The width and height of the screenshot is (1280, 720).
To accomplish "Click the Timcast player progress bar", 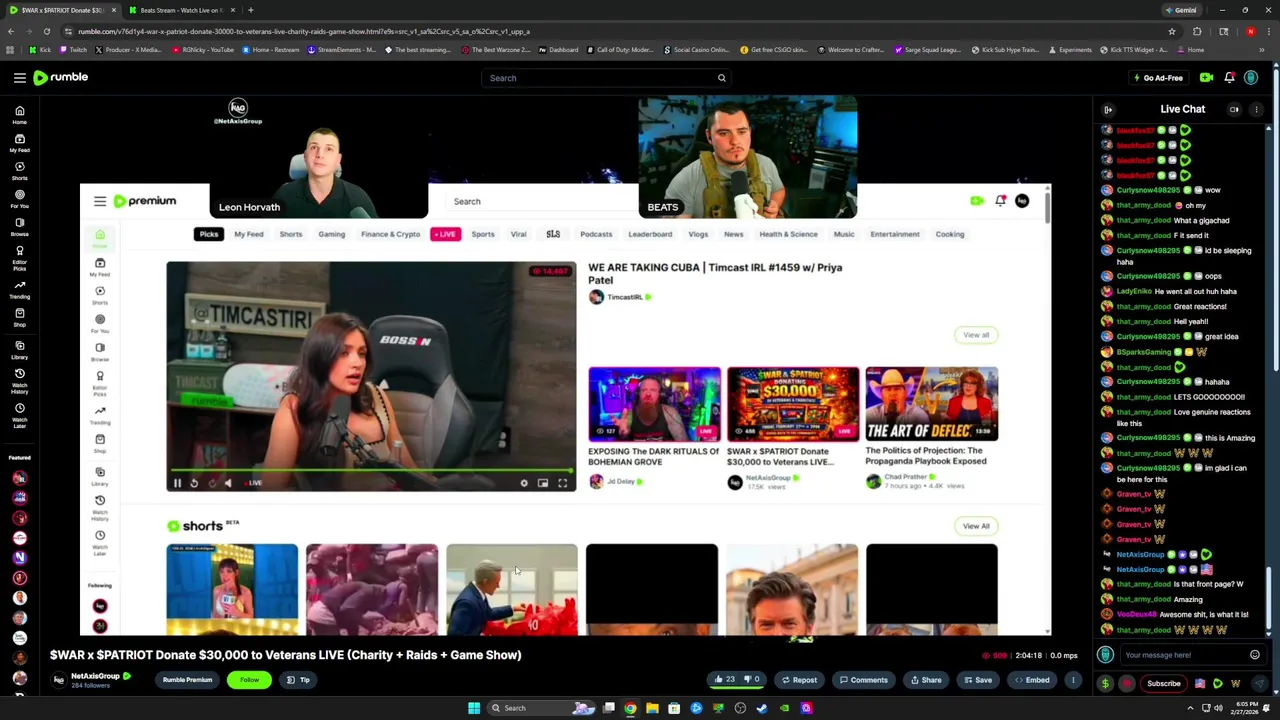I will point(371,470).
